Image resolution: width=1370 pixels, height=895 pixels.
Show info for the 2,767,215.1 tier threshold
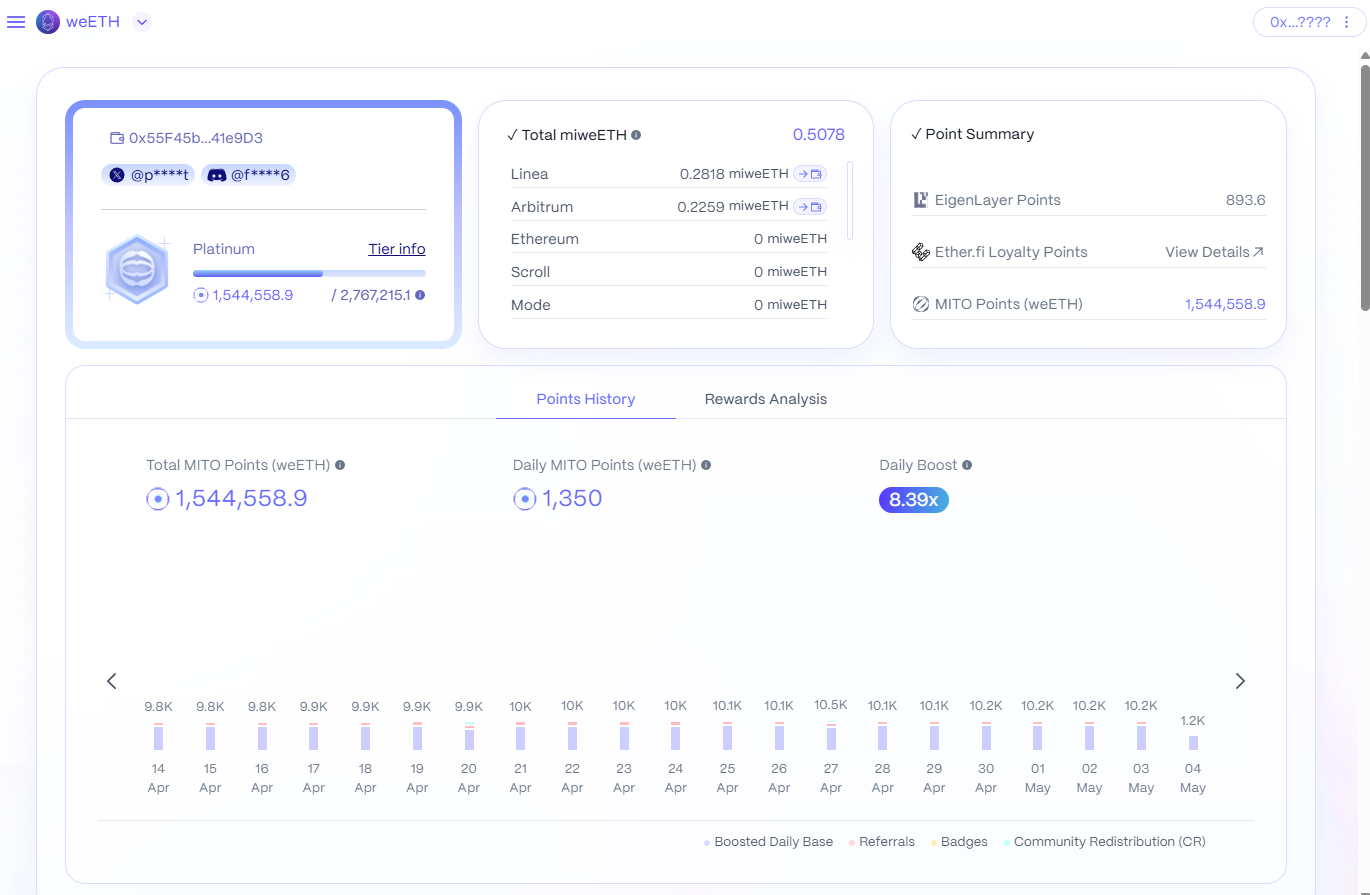click(420, 295)
